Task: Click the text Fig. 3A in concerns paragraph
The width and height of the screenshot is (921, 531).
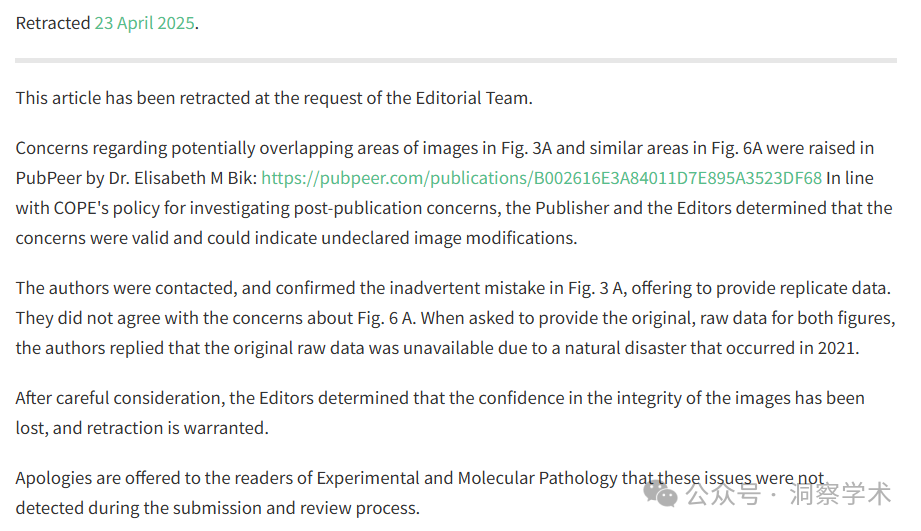Action: point(526,148)
